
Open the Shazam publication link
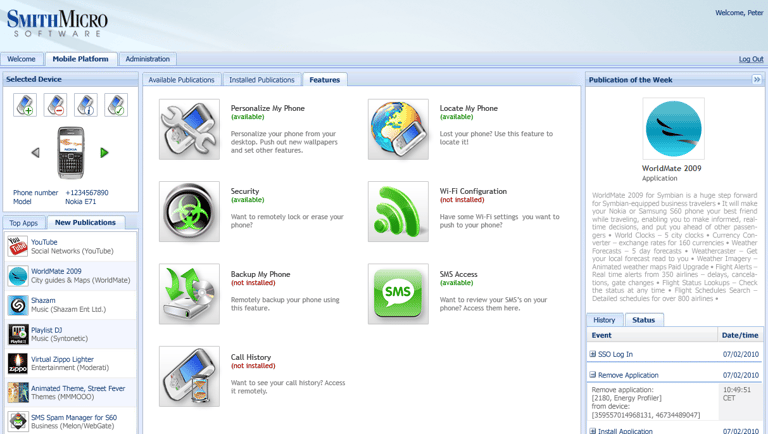43,300
